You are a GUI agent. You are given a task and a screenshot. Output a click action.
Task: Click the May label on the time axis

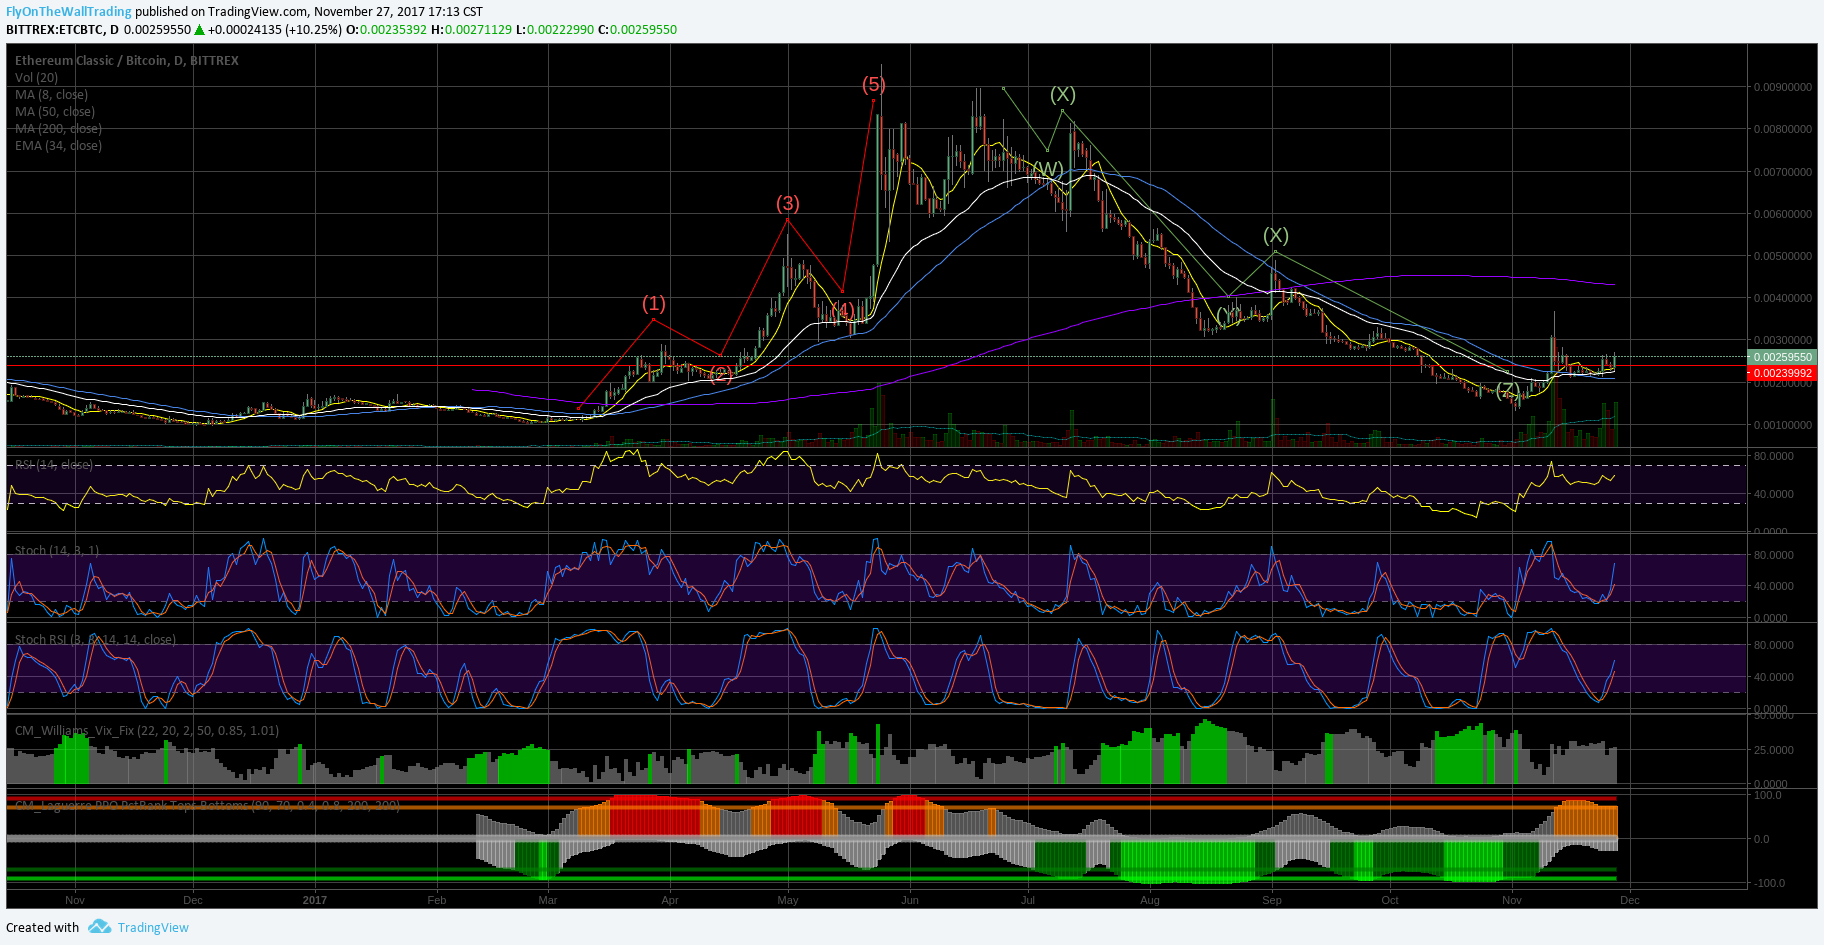(x=788, y=900)
